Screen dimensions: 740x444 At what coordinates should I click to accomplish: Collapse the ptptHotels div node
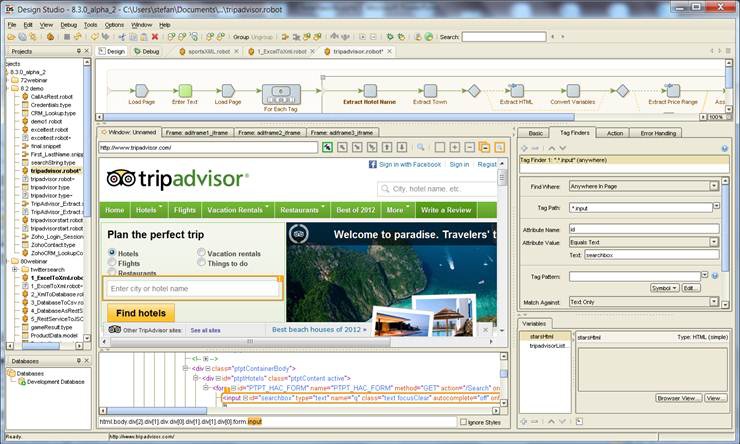click(195, 378)
